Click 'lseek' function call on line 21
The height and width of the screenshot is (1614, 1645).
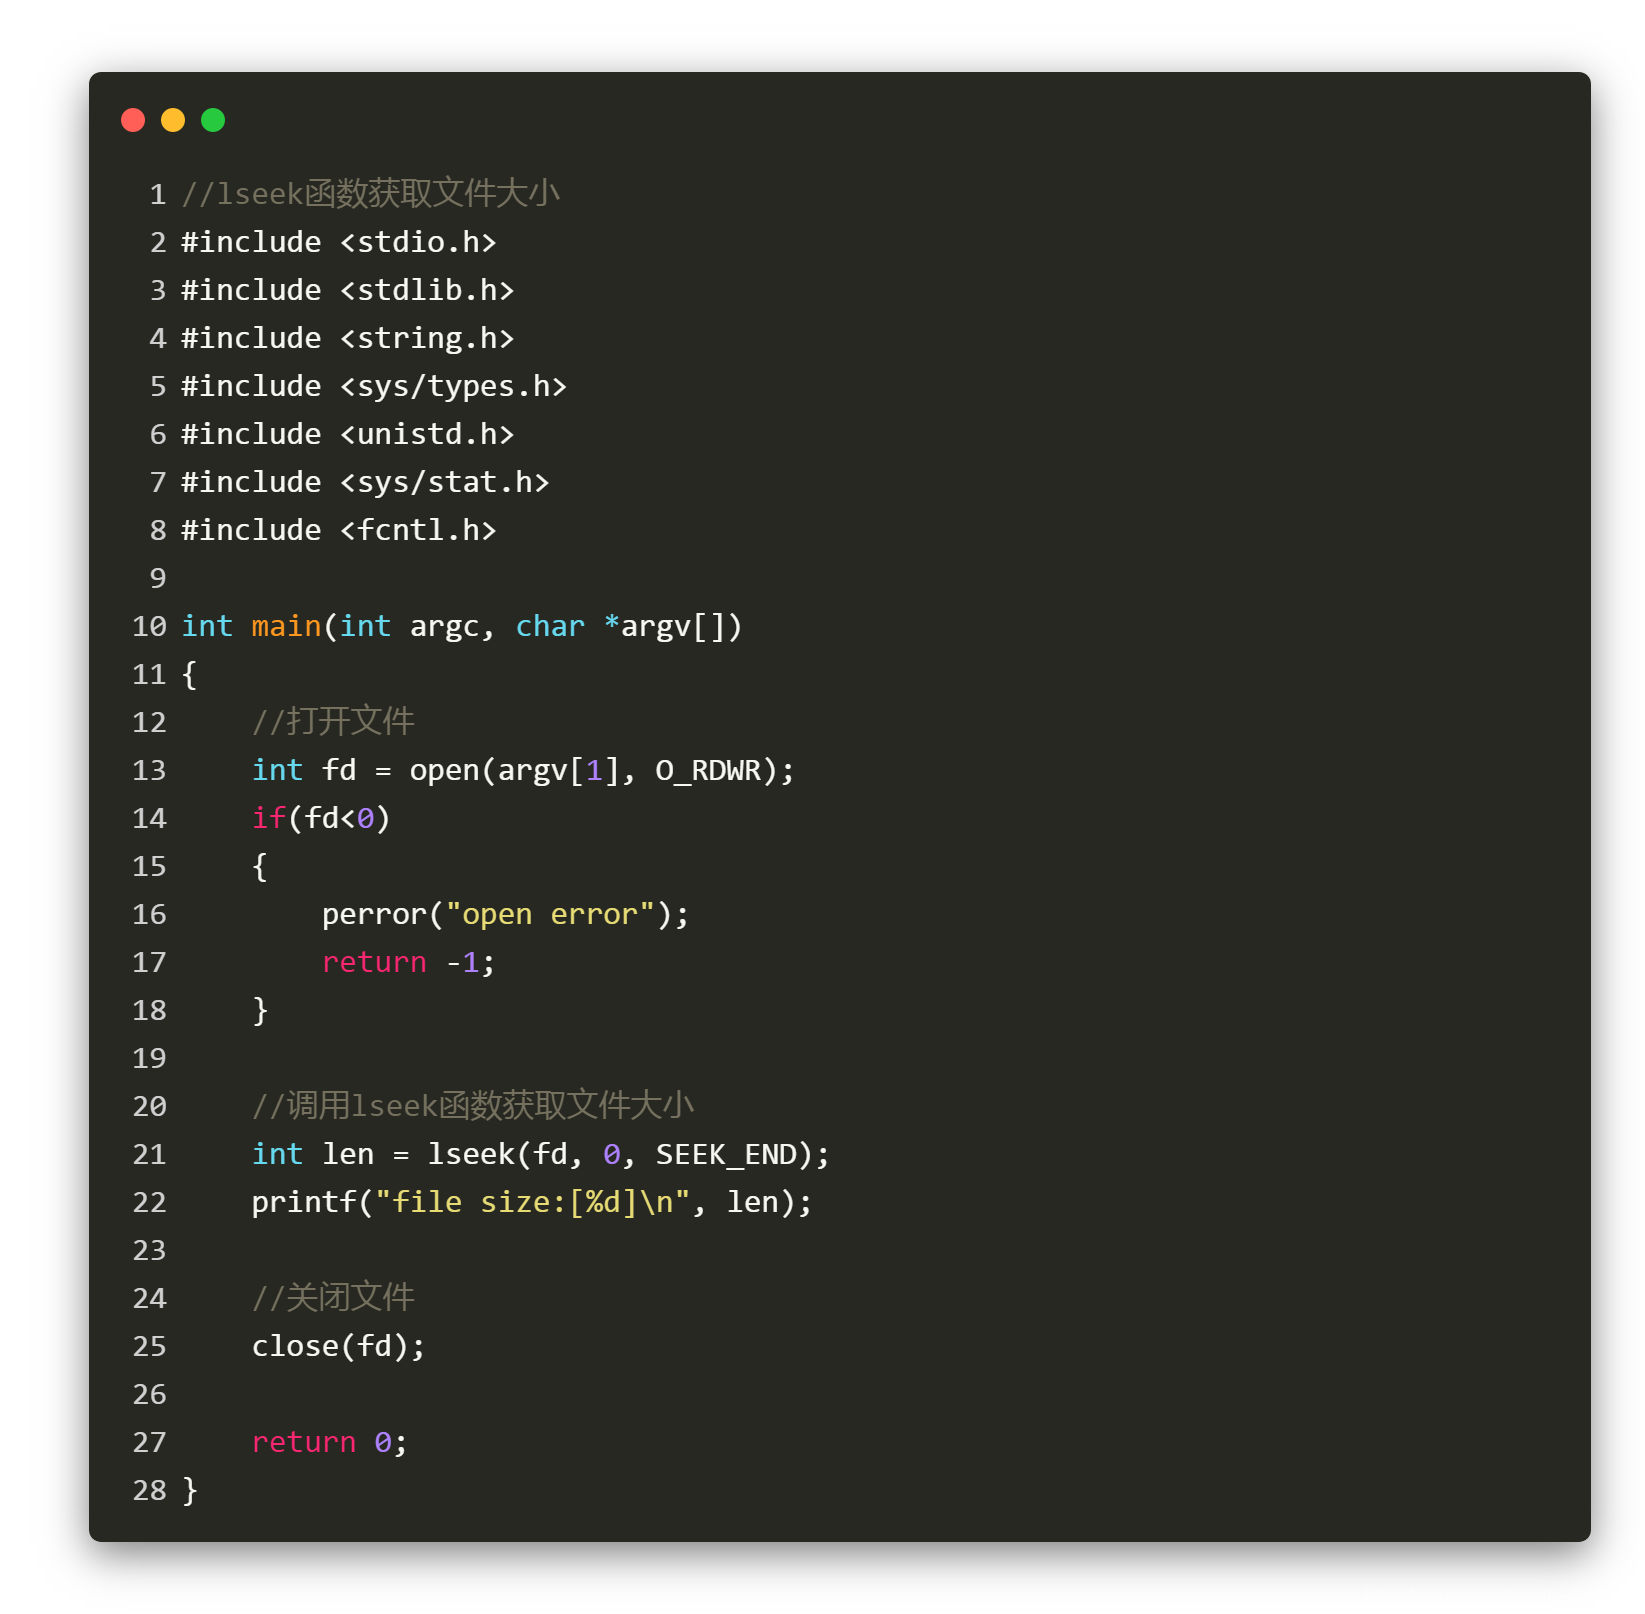471,1154
